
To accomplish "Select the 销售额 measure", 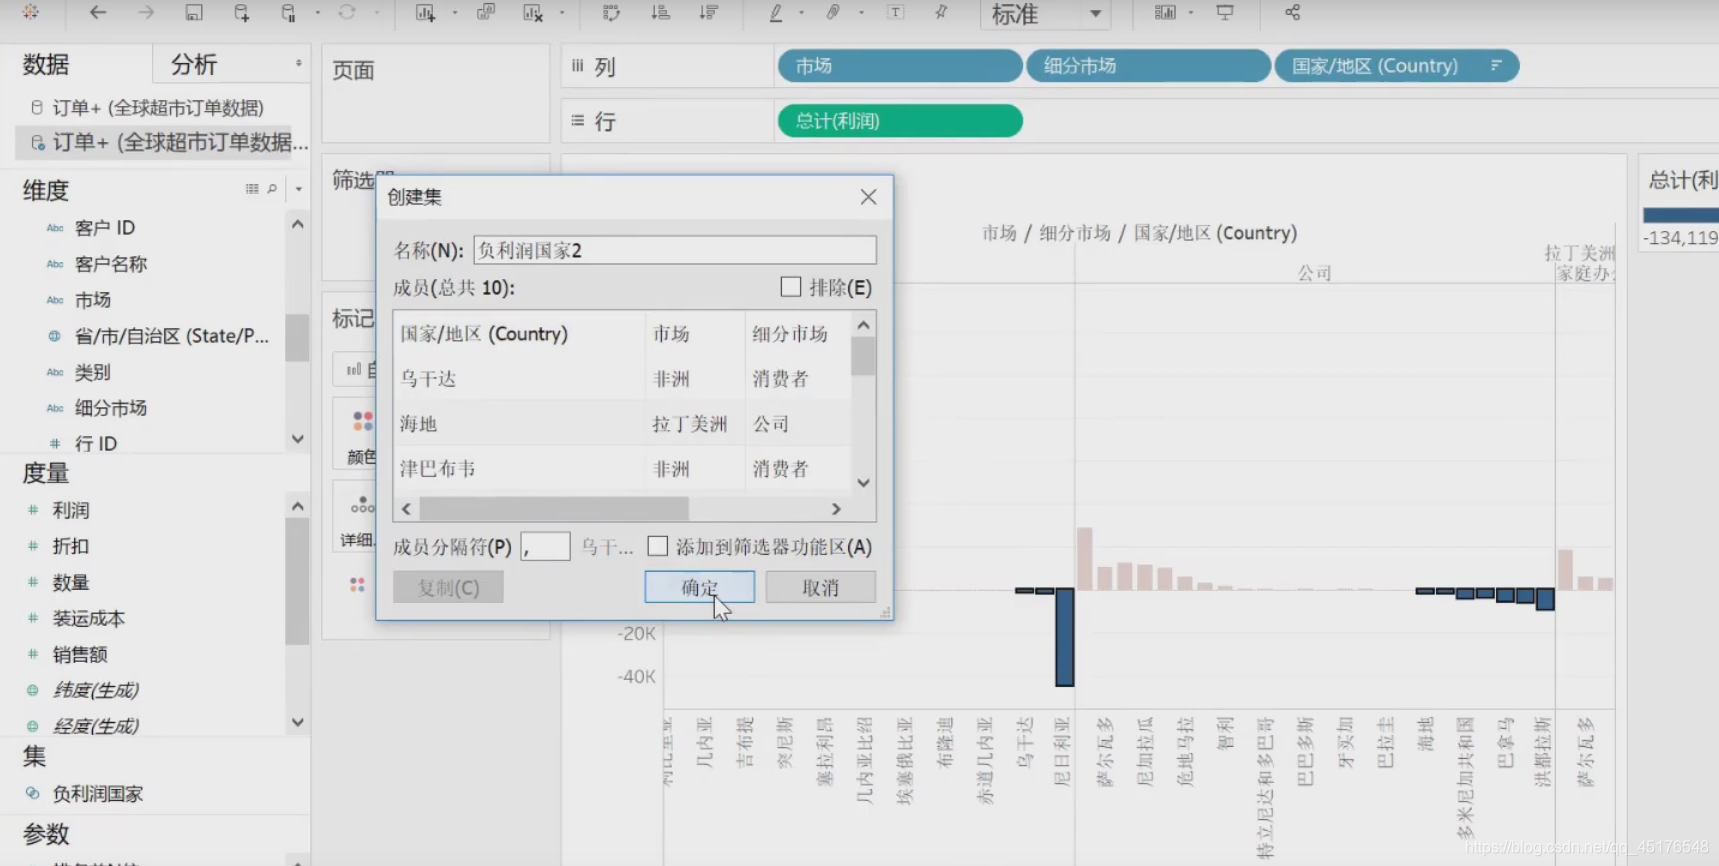I will 80,654.
